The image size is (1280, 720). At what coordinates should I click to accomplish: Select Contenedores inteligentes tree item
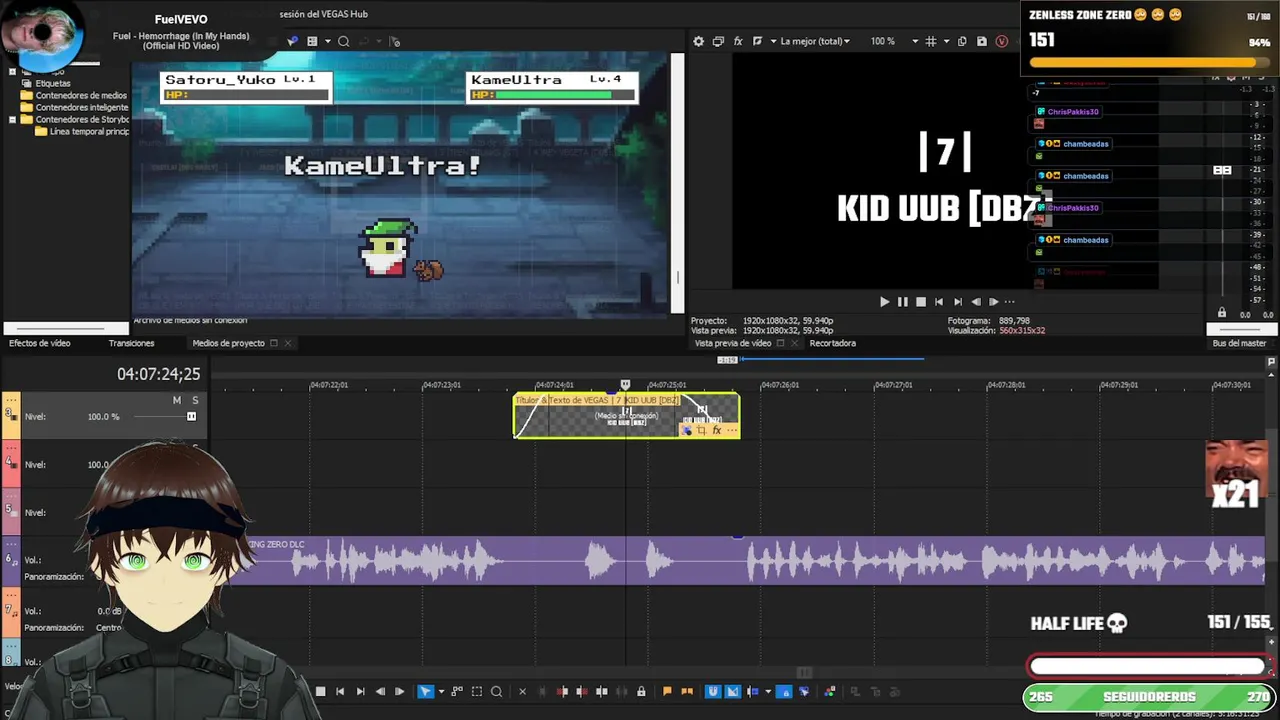pos(82,107)
